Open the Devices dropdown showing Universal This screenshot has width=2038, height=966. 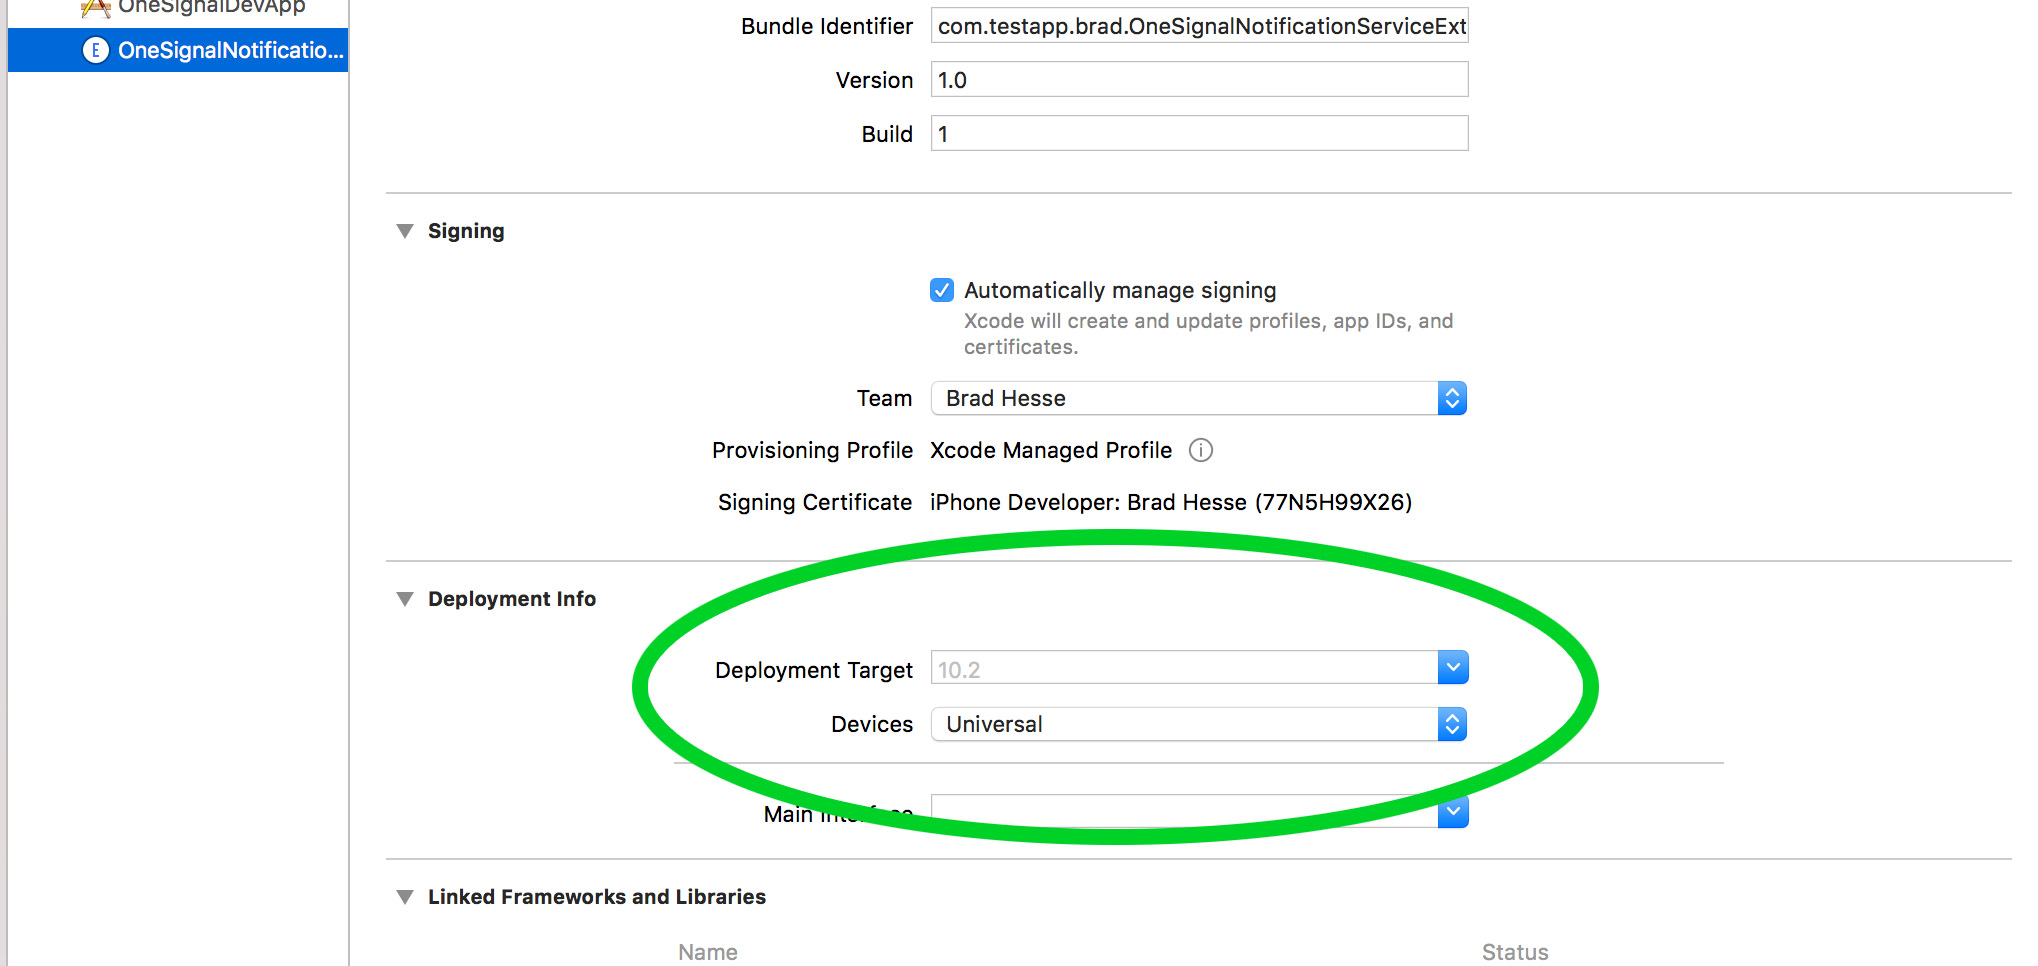coord(1199,724)
